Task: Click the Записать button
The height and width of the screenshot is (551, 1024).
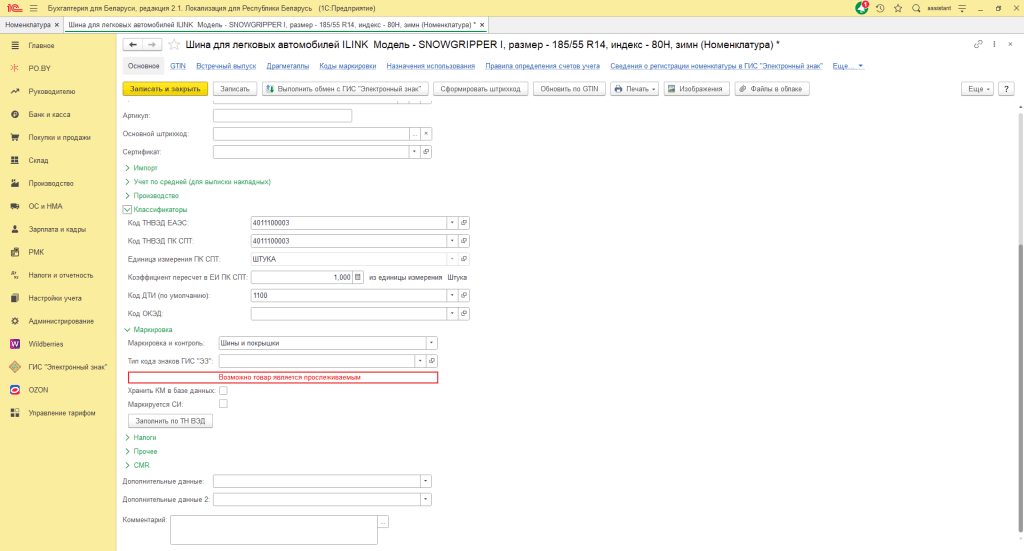Action: (234, 89)
